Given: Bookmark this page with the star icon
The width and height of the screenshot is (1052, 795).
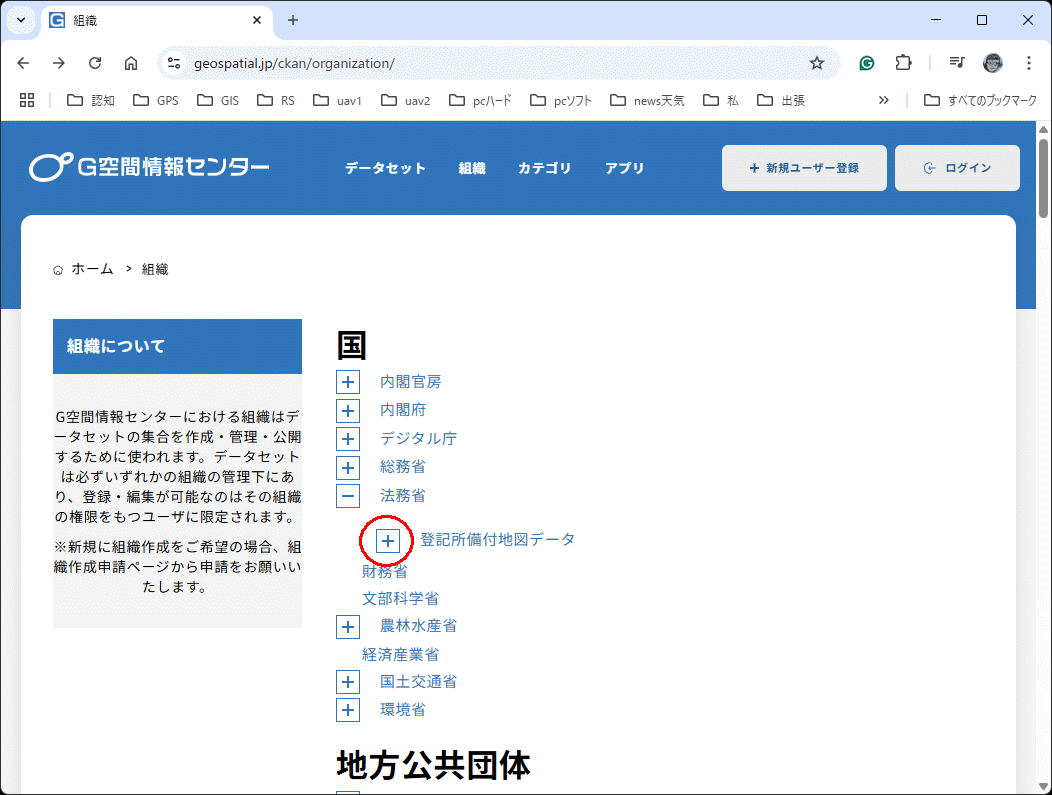Looking at the screenshot, I should coord(817,63).
